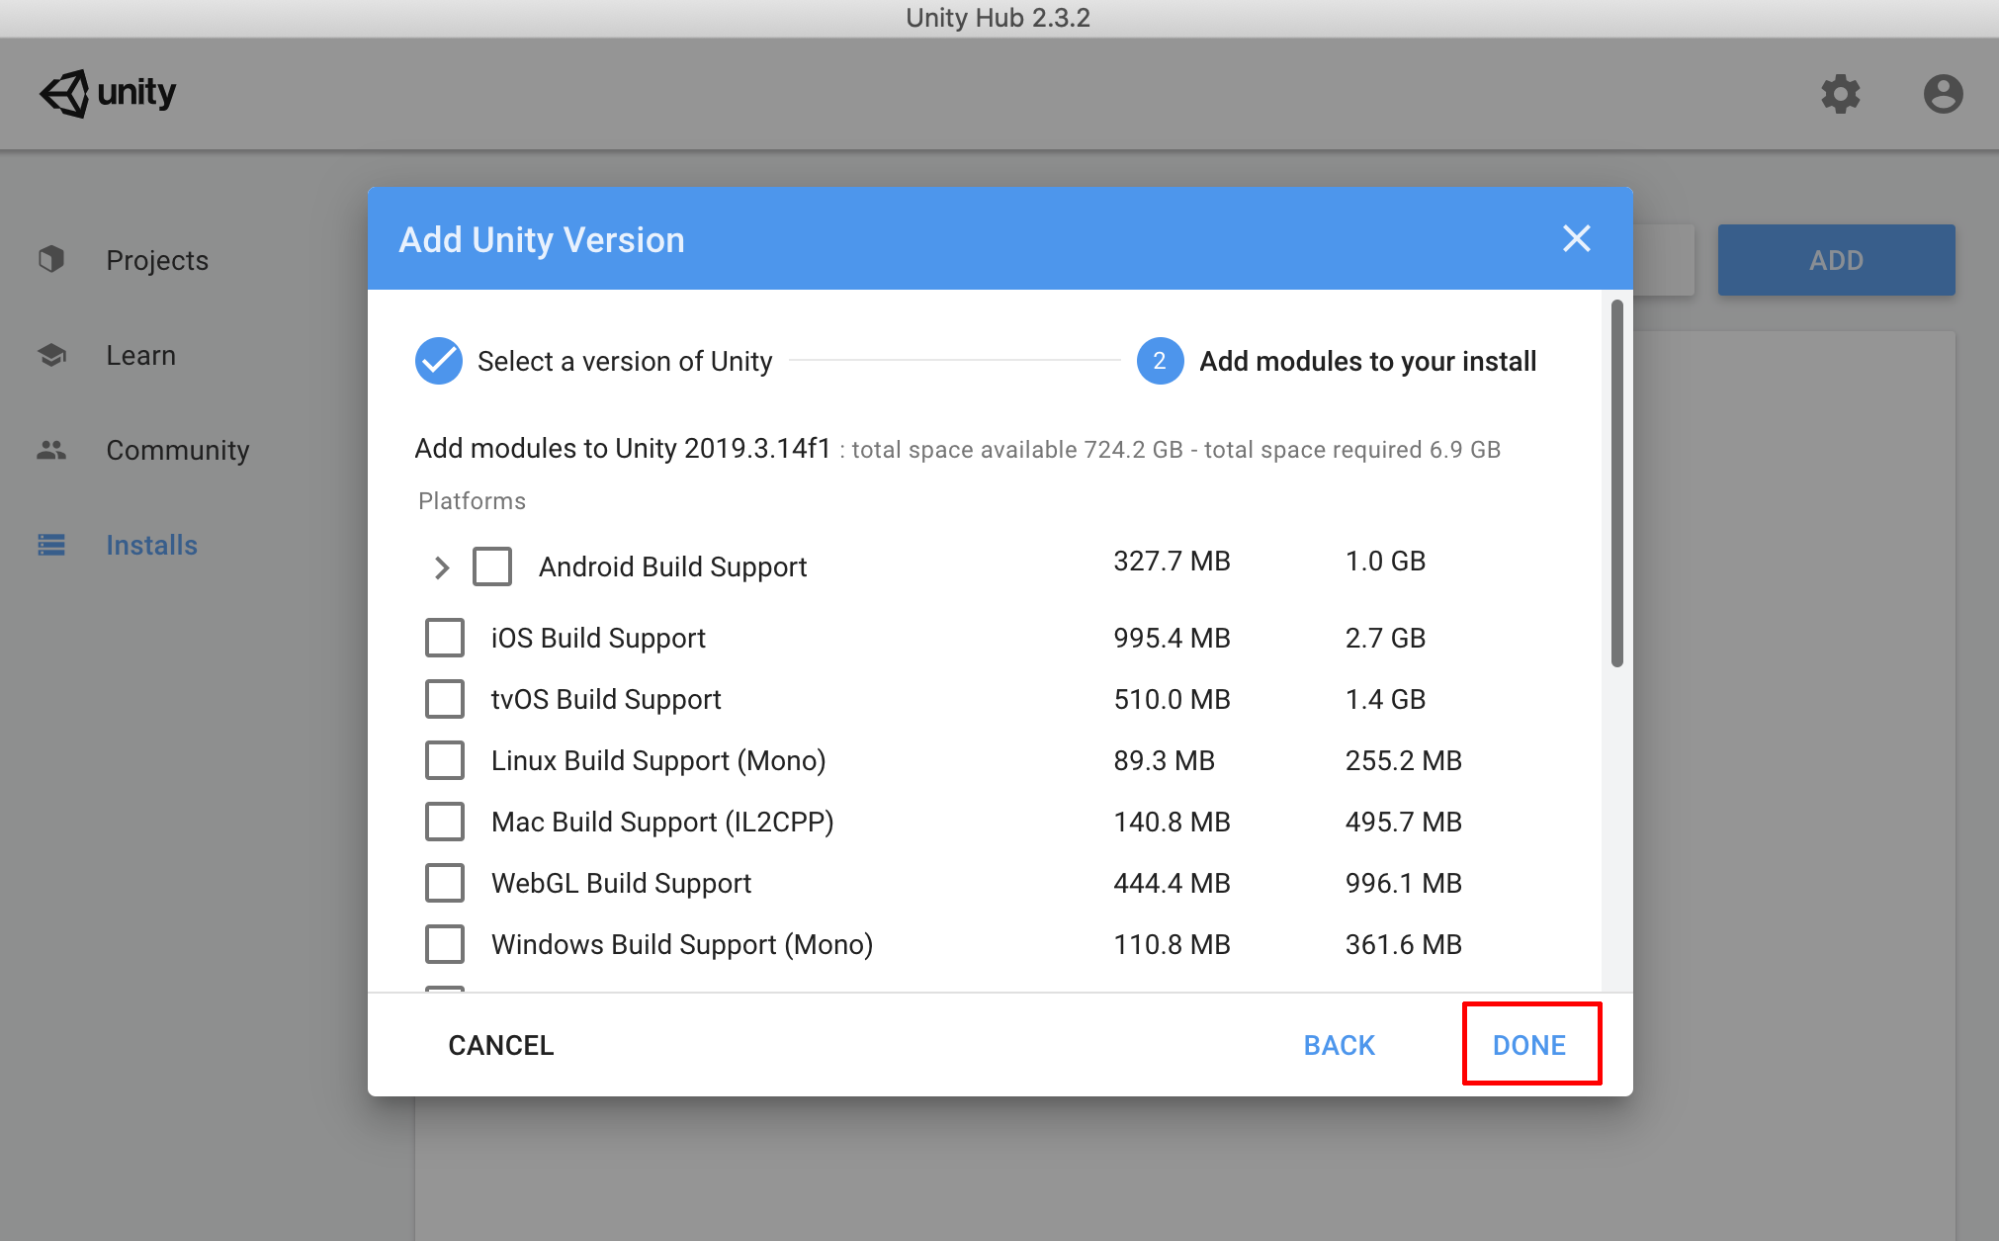Screen dimensions: 1999x1241
Task: Tick the WebGL Build Support checkbox
Action: coord(444,883)
